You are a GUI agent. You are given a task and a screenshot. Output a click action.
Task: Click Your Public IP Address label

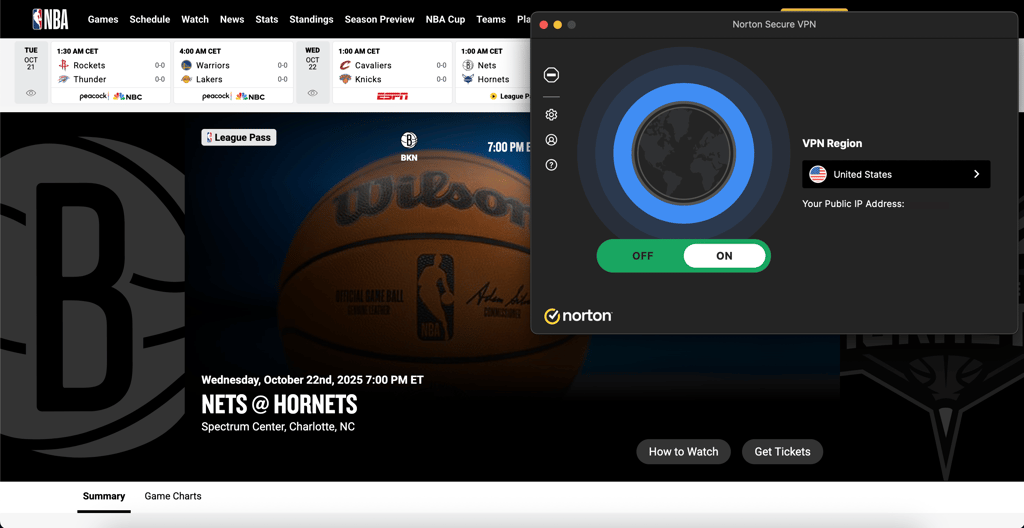click(853, 204)
